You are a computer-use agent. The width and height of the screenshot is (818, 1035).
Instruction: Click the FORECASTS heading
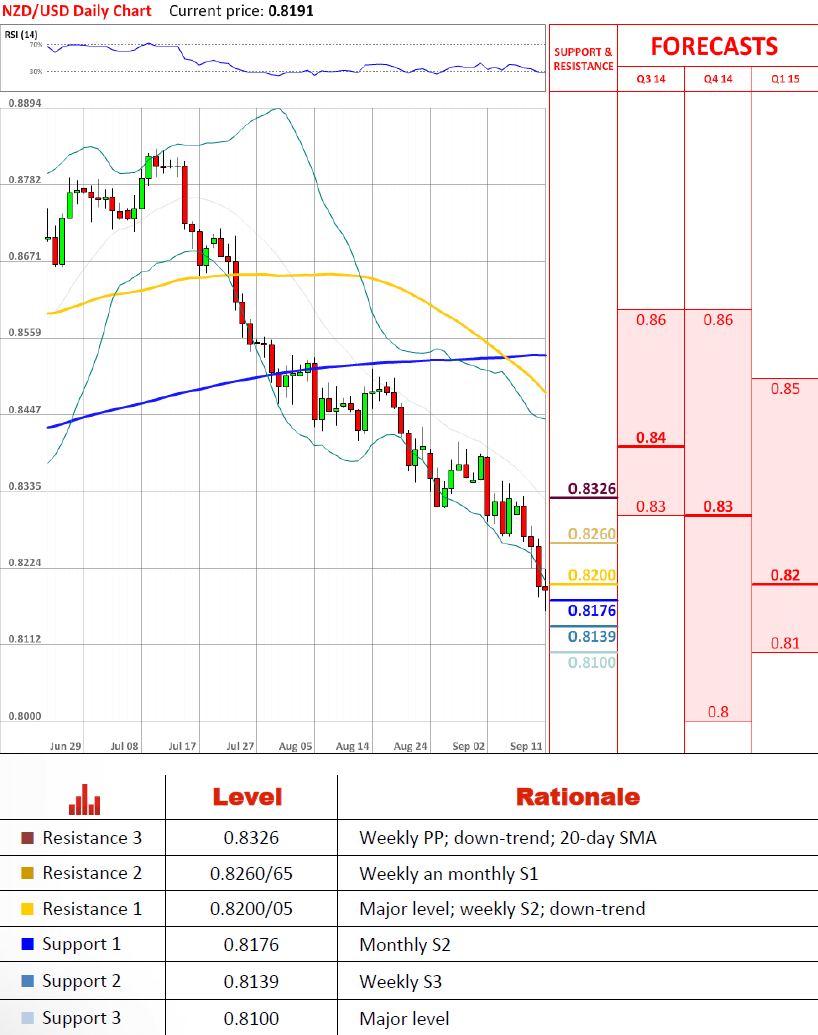point(714,46)
